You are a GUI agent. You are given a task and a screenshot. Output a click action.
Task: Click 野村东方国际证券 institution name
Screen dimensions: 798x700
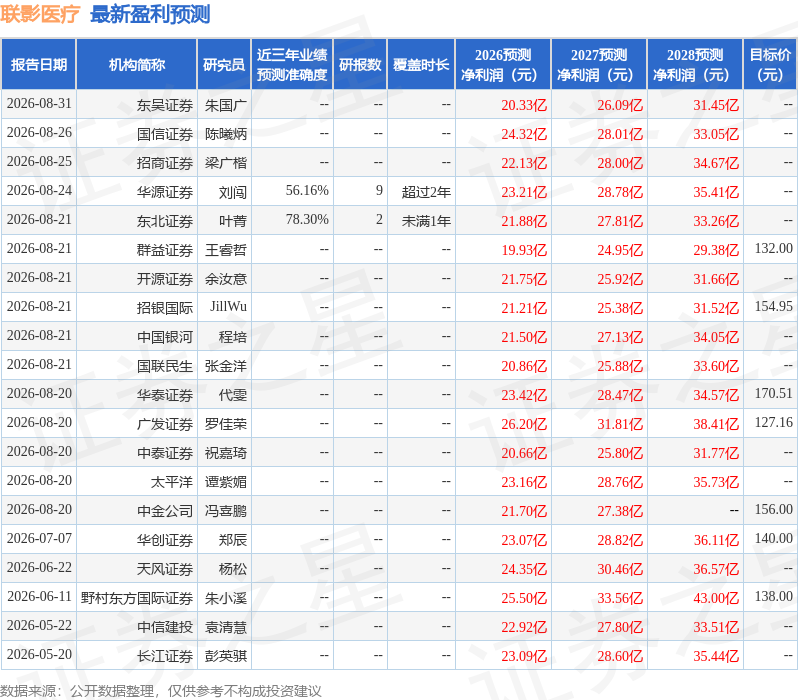tap(137, 598)
